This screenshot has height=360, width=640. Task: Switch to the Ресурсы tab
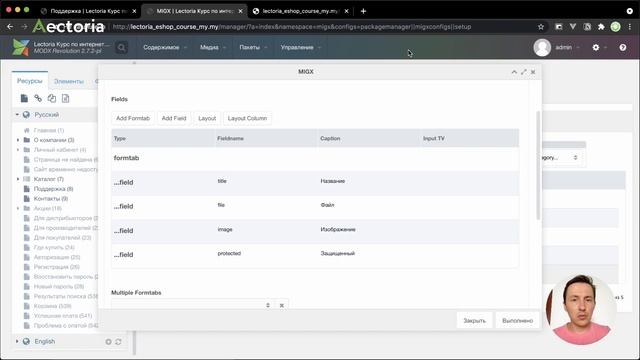29,81
